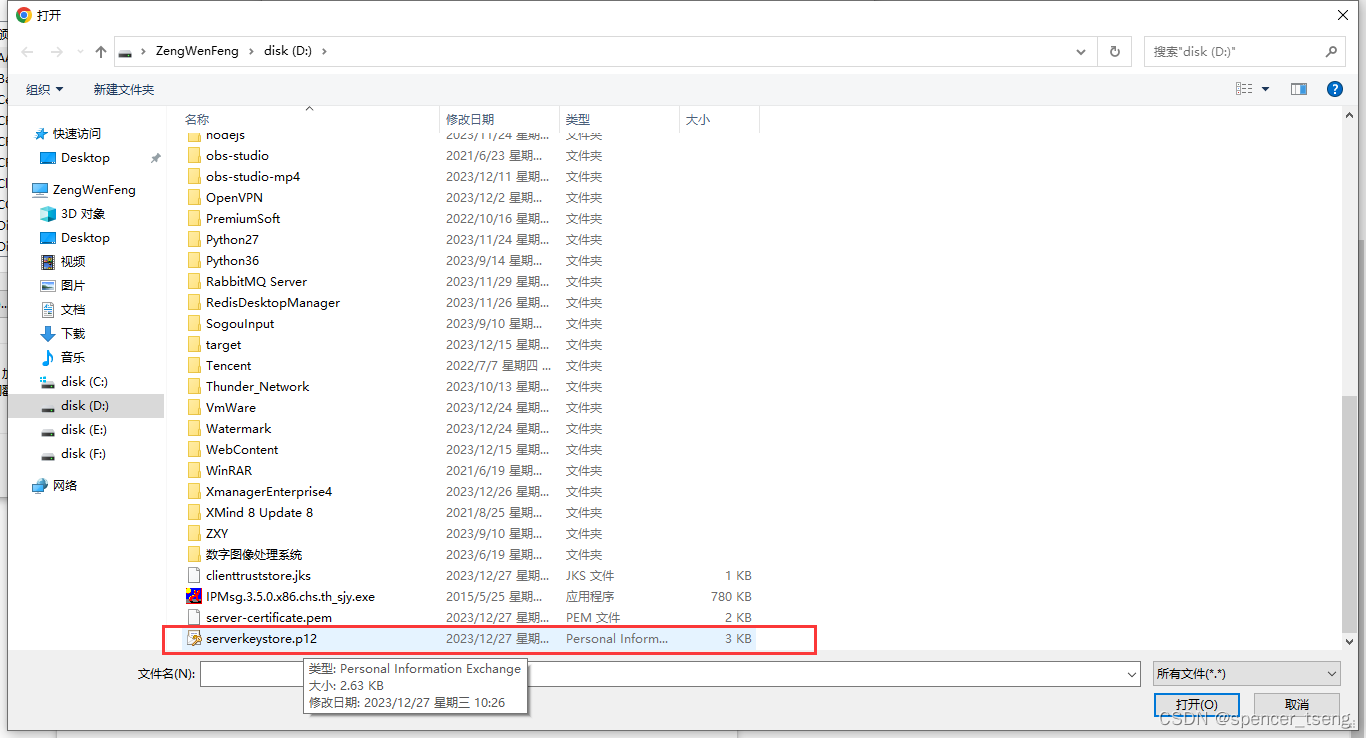Screen dimensions: 1366x738
Task: Click ZengWenFeng in the breadcrumb path
Action: (197, 51)
